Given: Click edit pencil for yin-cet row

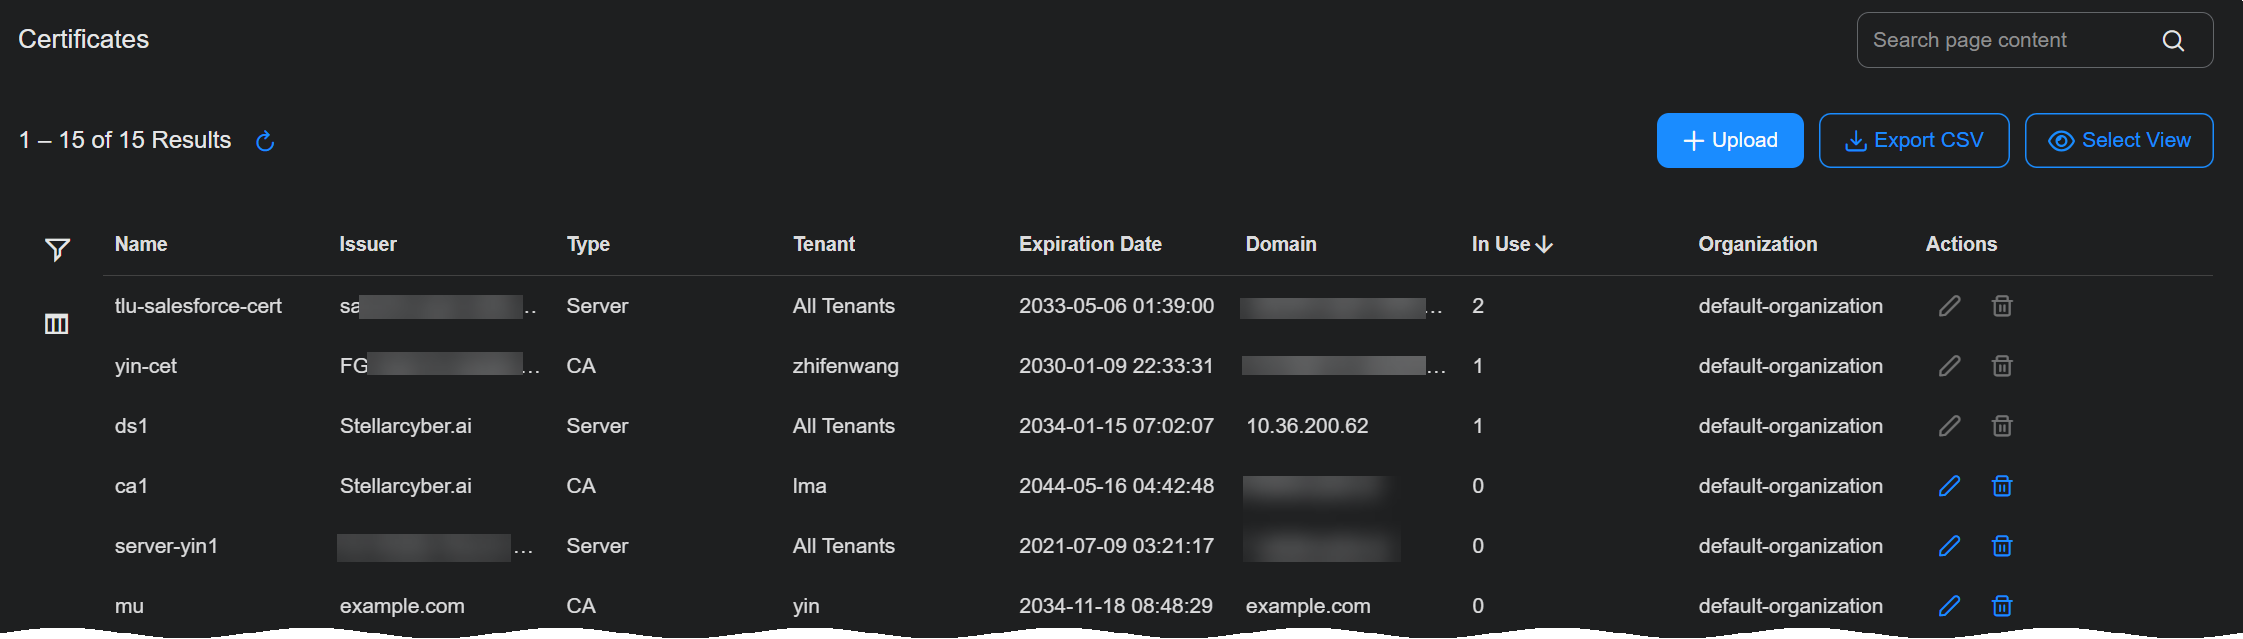Looking at the screenshot, I should tap(1949, 366).
